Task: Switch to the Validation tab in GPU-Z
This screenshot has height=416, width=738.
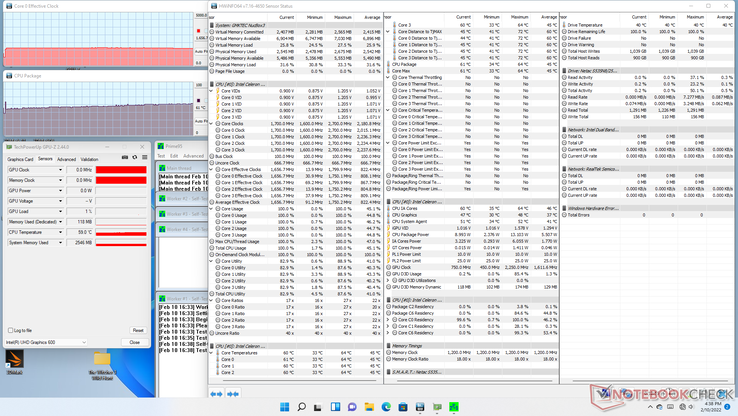Action: coord(89,159)
